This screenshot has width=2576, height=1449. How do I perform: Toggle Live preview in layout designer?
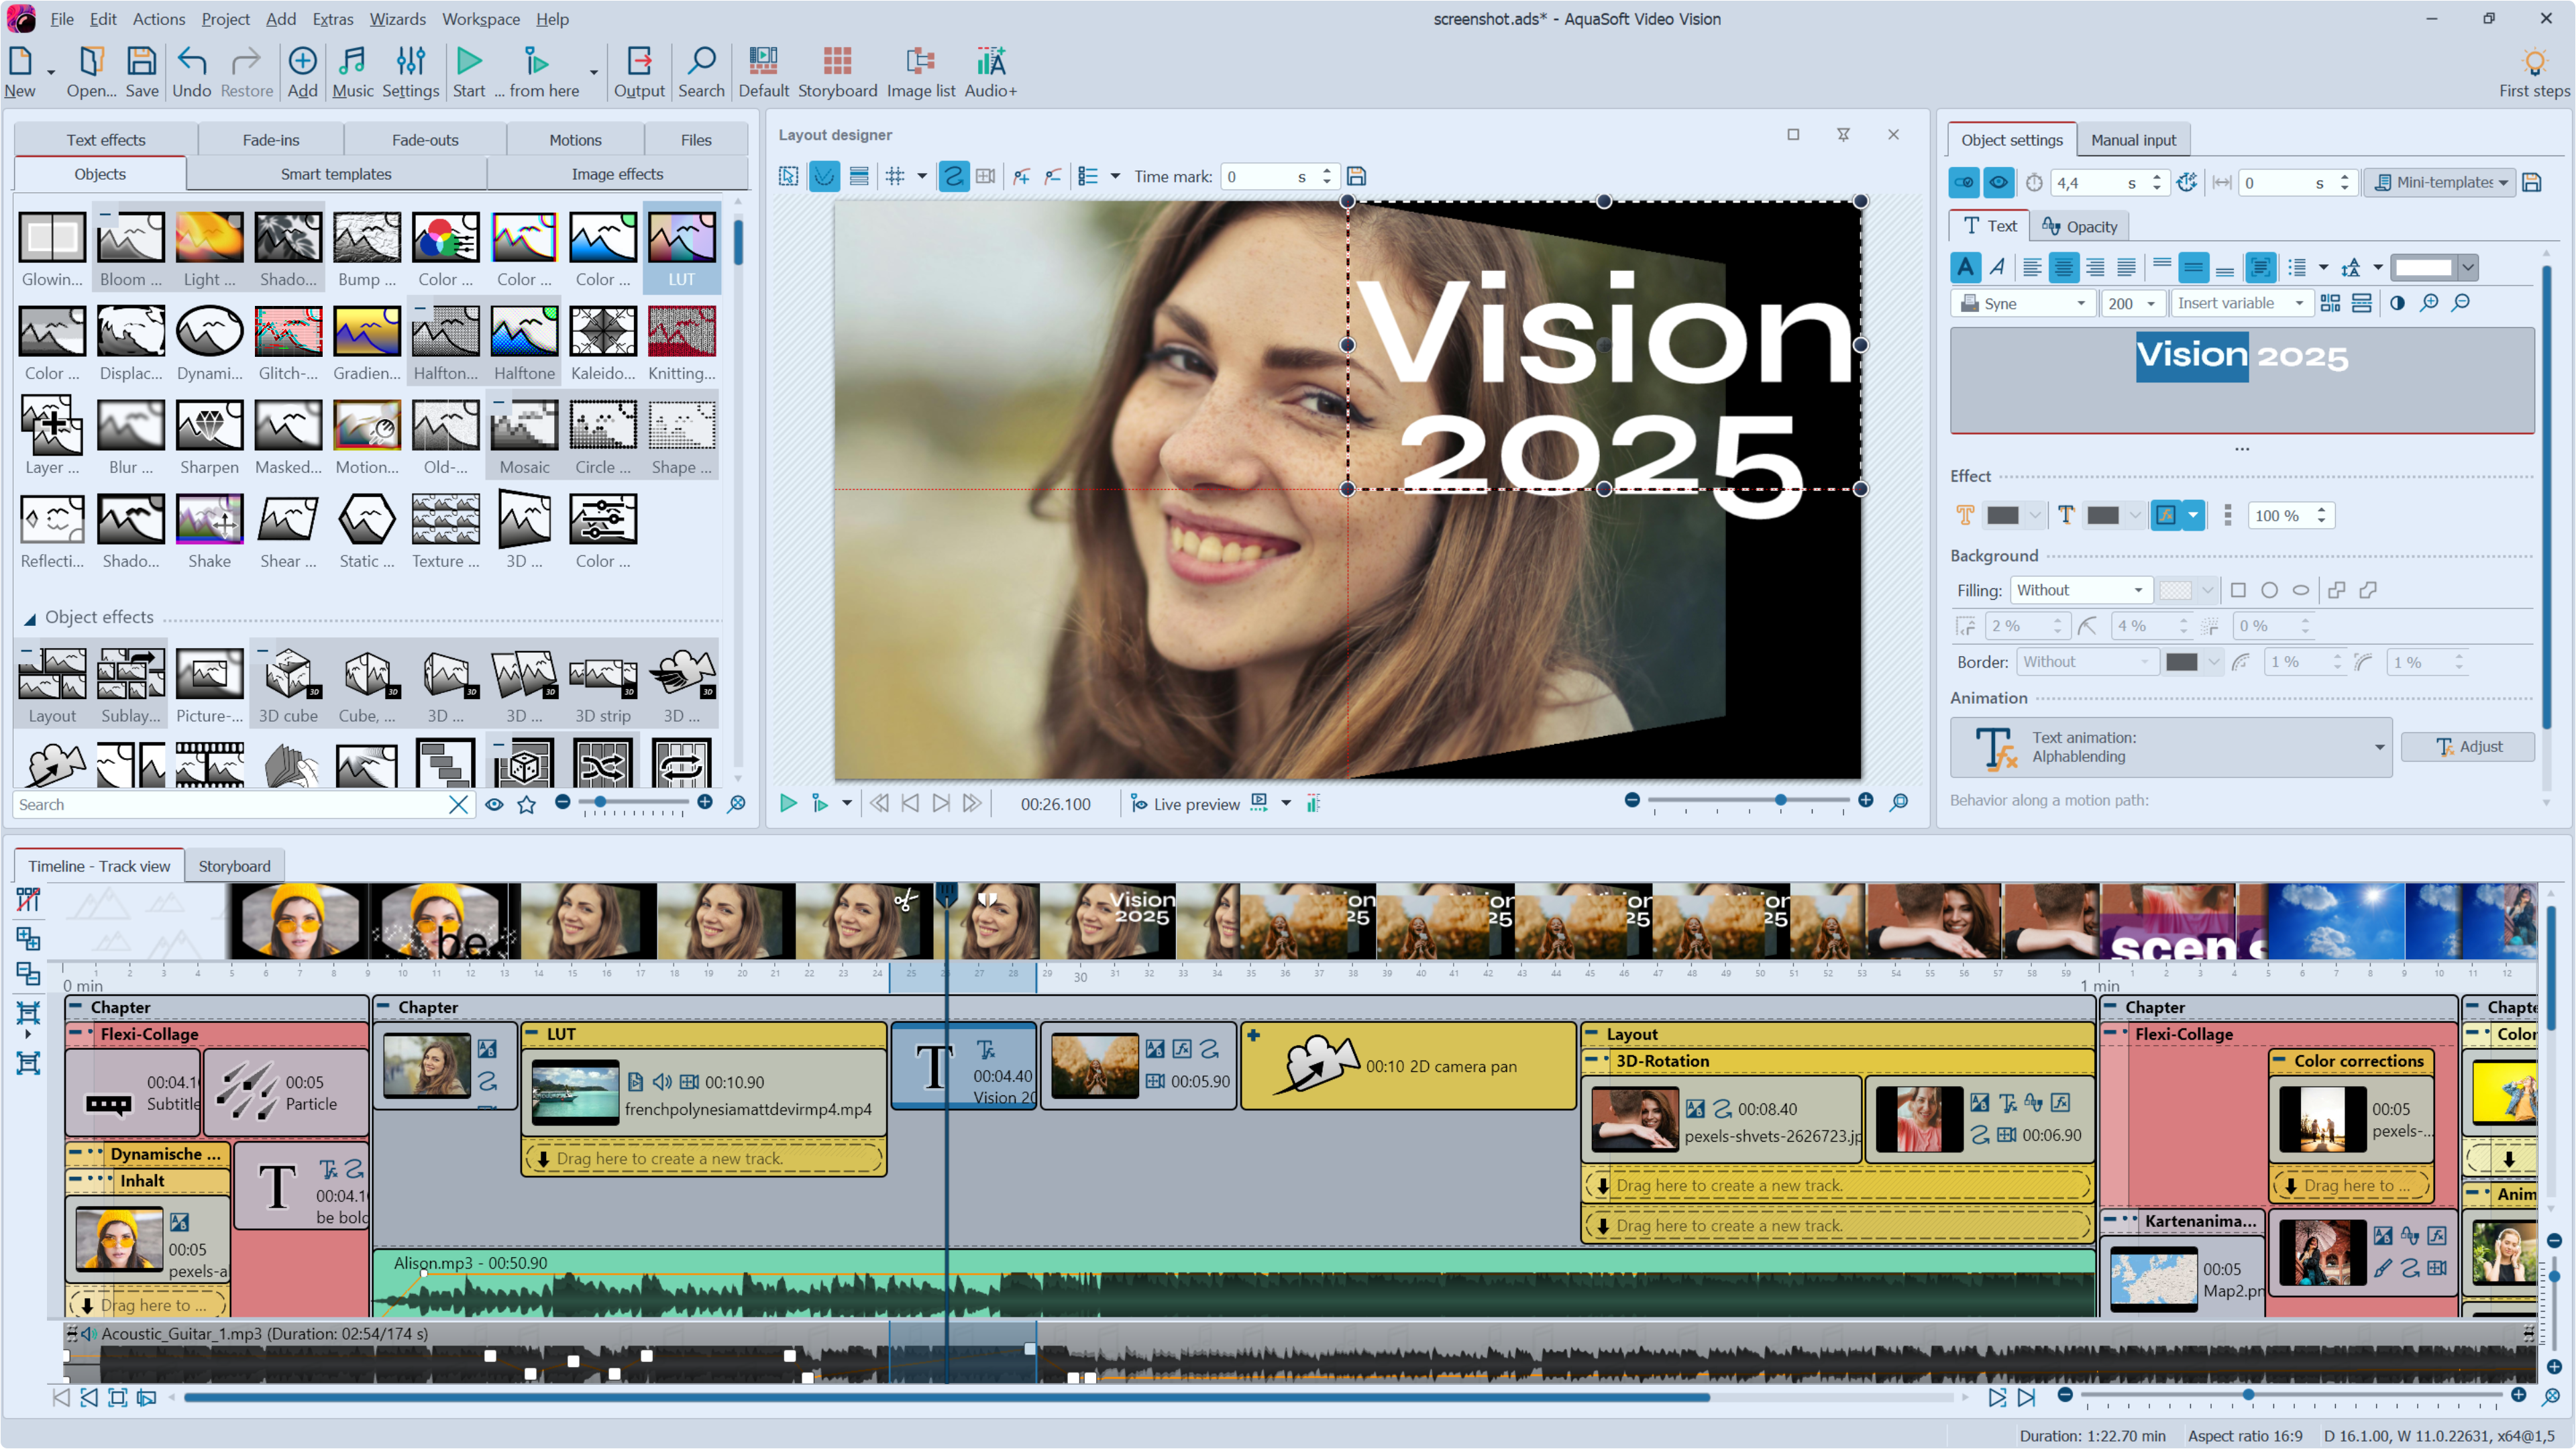coord(1185,803)
